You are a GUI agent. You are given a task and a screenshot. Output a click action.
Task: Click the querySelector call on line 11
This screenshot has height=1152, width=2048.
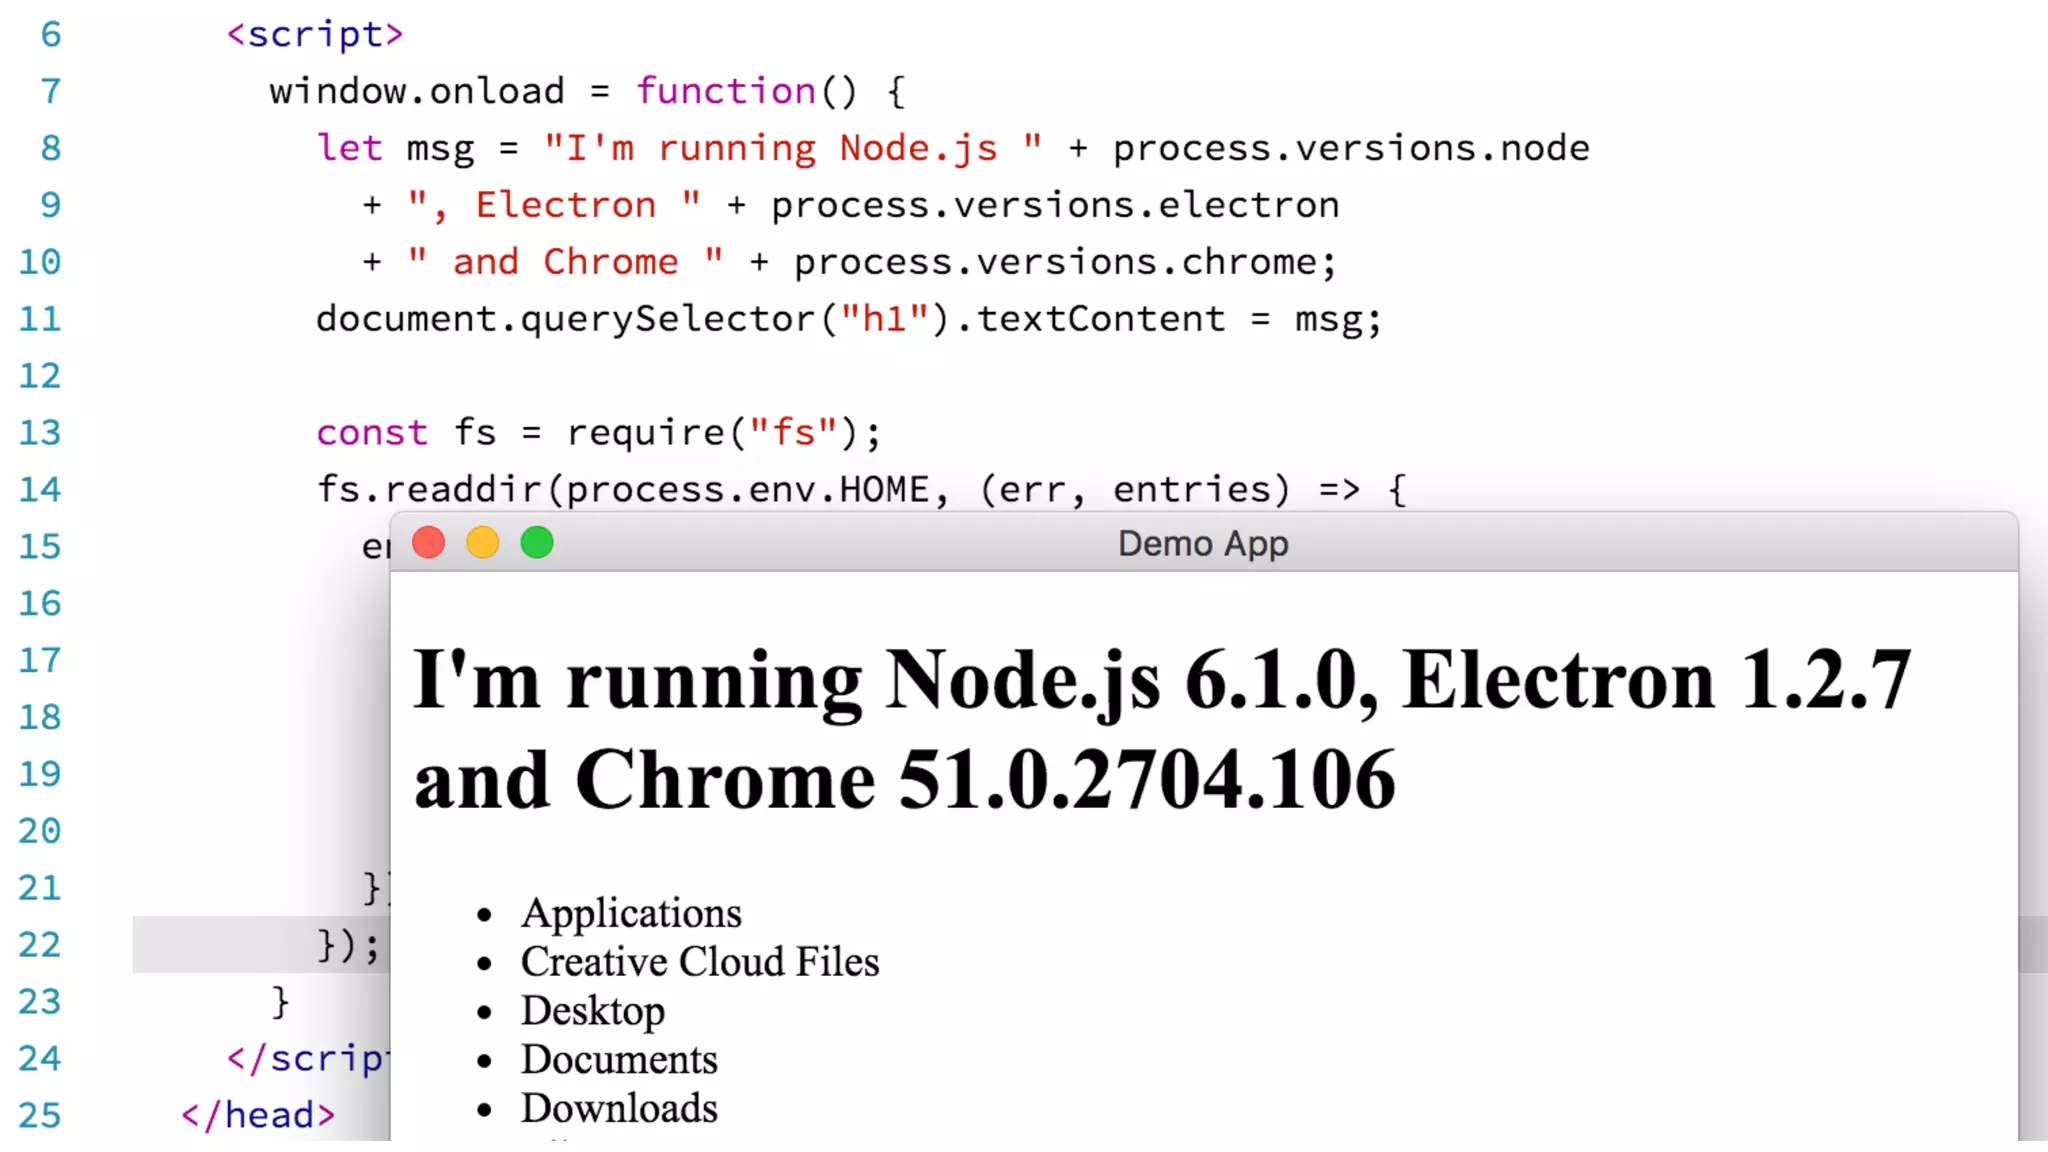667,319
